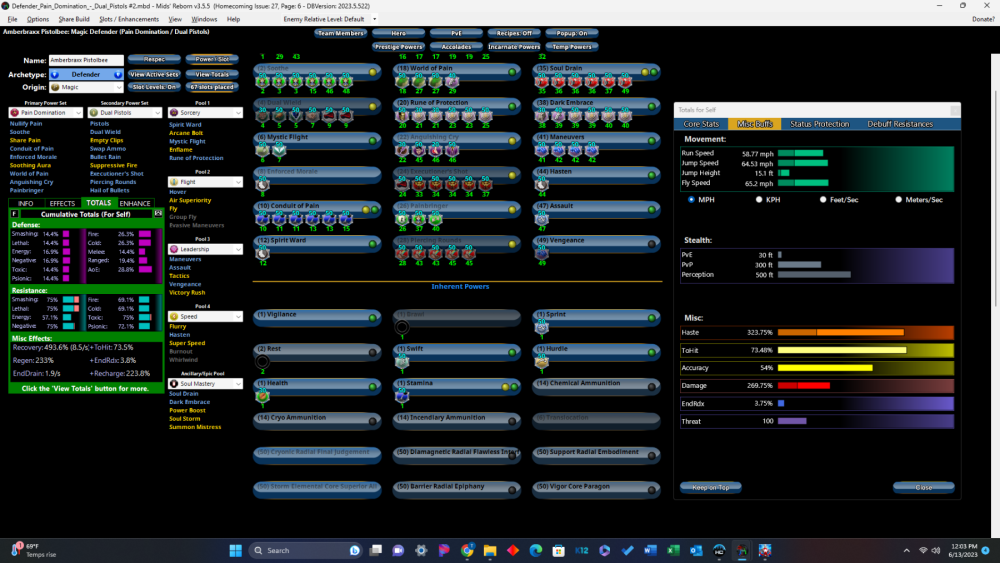
Task: Click the character Name input field
Action: click(x=85, y=61)
